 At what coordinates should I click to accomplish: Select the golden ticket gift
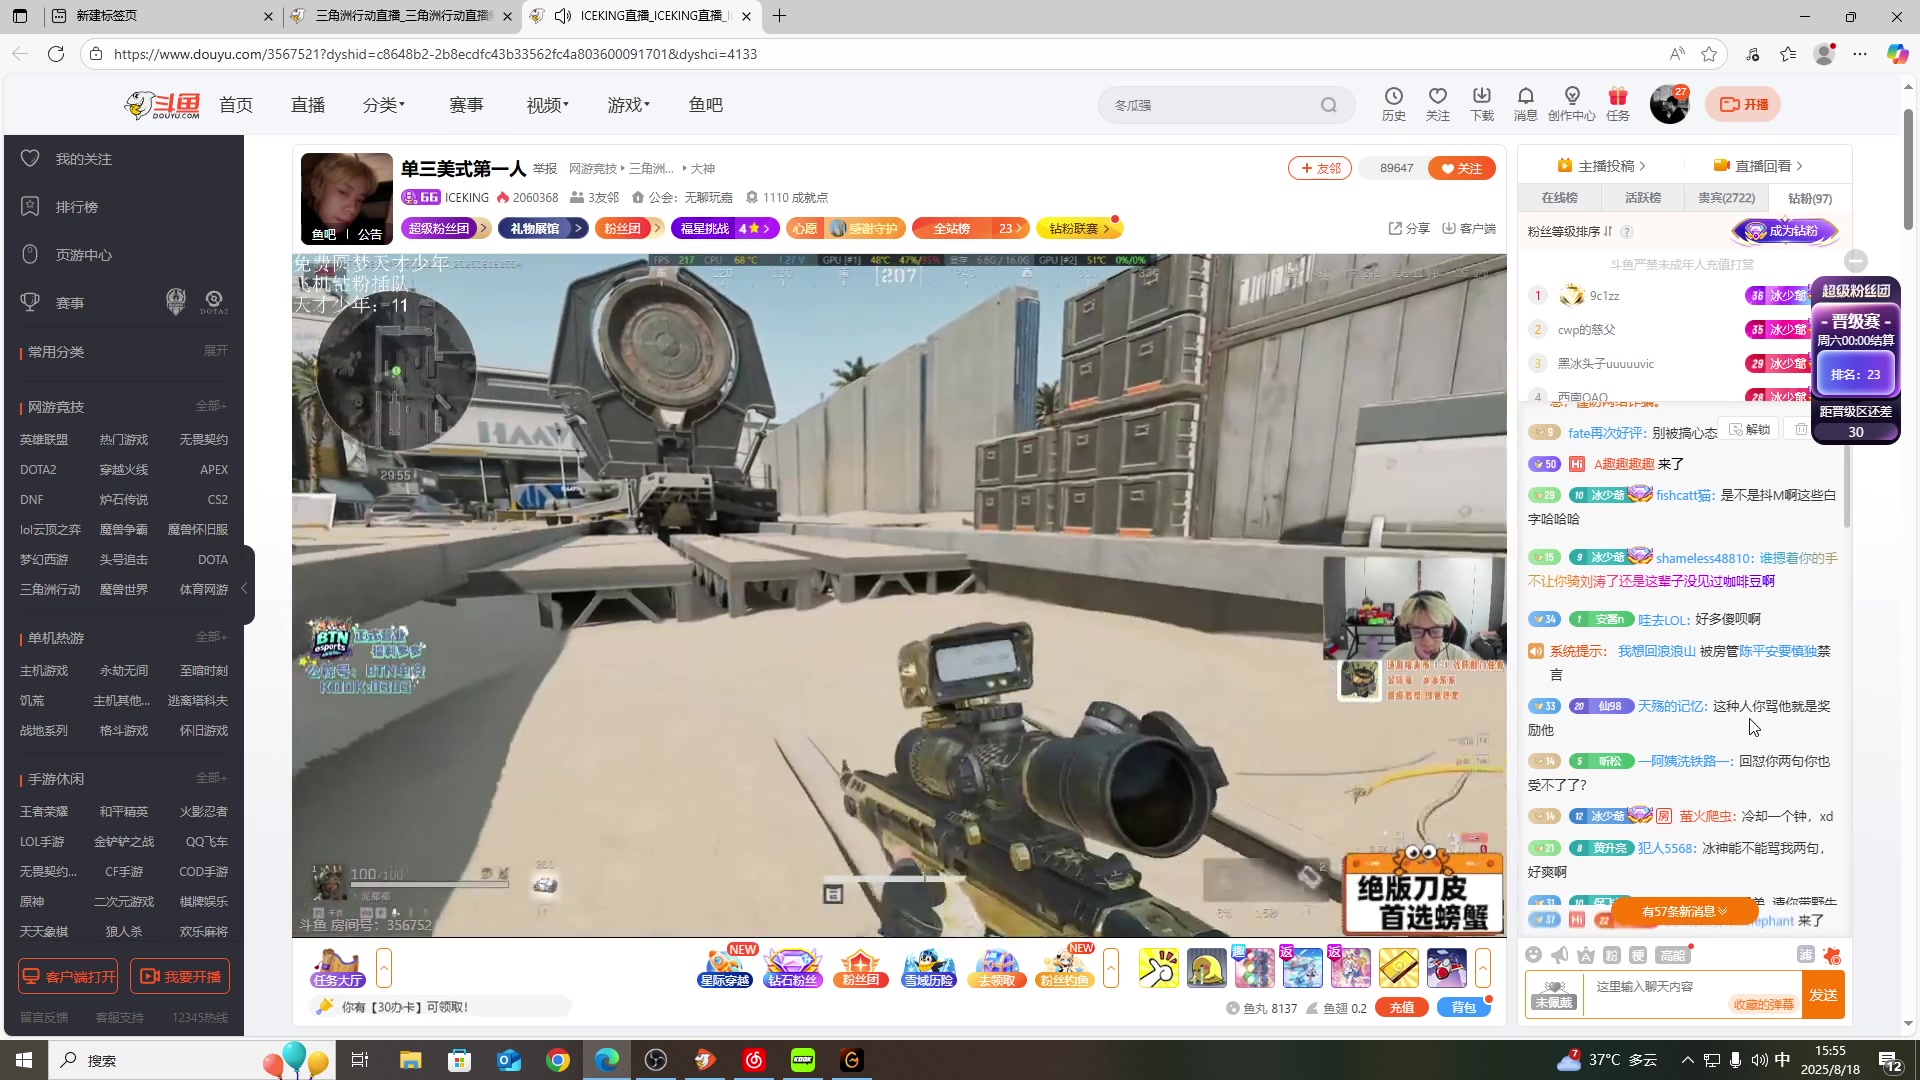(1398, 968)
